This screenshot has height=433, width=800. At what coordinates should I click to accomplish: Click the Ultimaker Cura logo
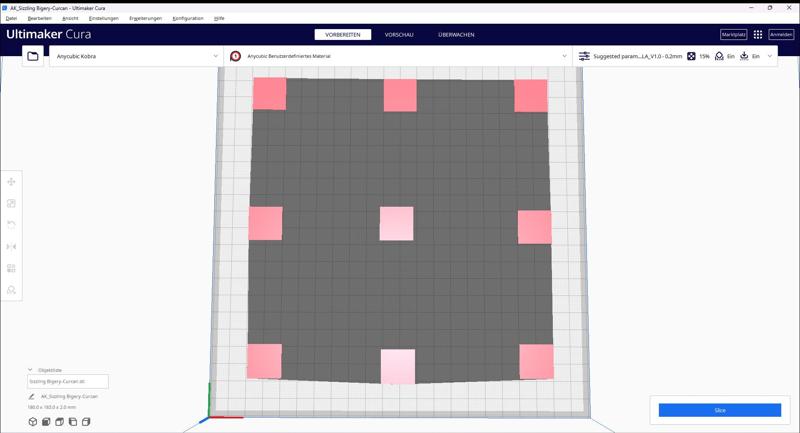pyautogui.click(x=48, y=34)
